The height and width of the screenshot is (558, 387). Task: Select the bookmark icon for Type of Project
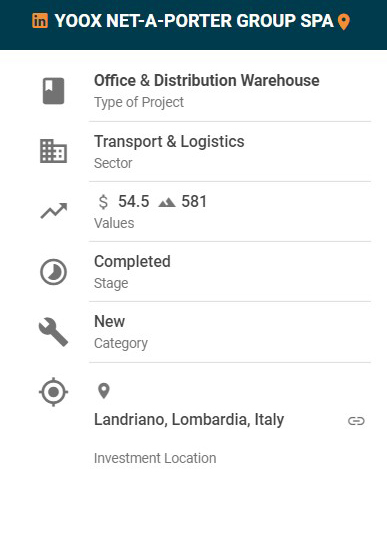point(53,91)
